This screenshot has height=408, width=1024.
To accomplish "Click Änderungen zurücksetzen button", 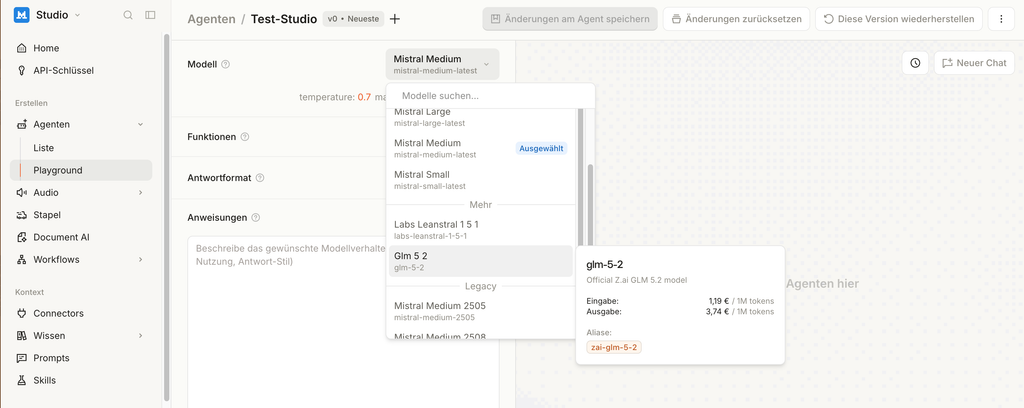I will pos(736,19).
